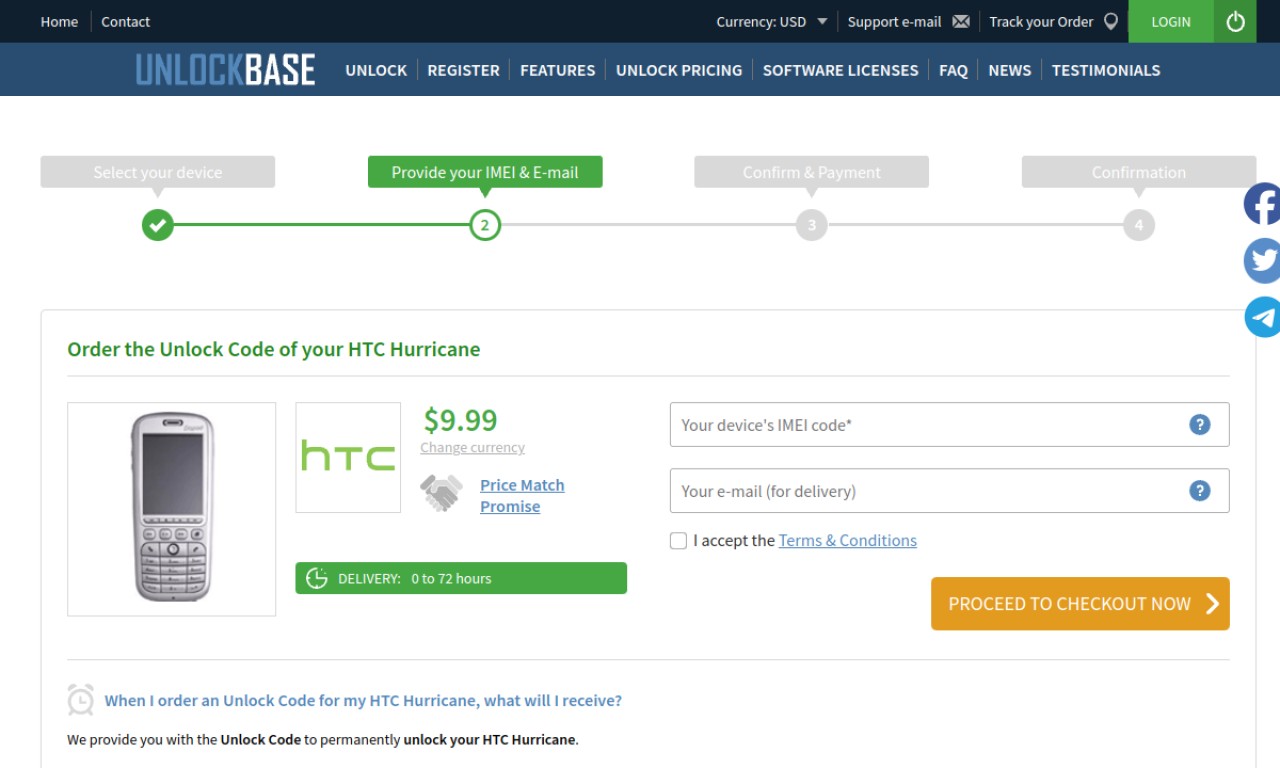The width and height of the screenshot is (1280, 768).
Task: Click the power icon beside LOGIN
Action: (1235, 21)
